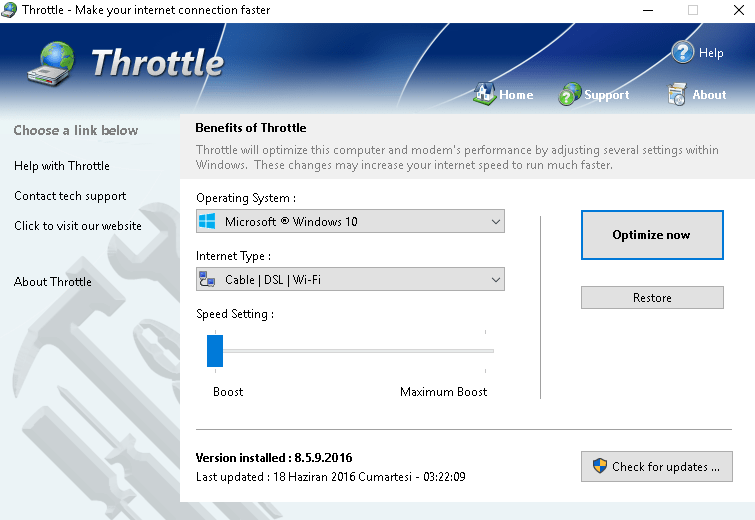Open the Help with Throttle link
This screenshot has width=755, height=520.
click(x=62, y=166)
